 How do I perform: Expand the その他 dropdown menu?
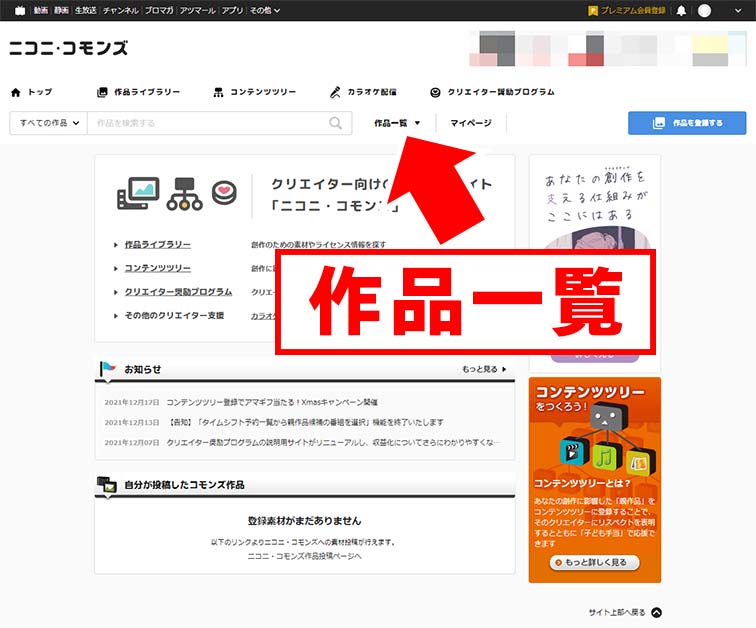pyautogui.click(x=264, y=10)
